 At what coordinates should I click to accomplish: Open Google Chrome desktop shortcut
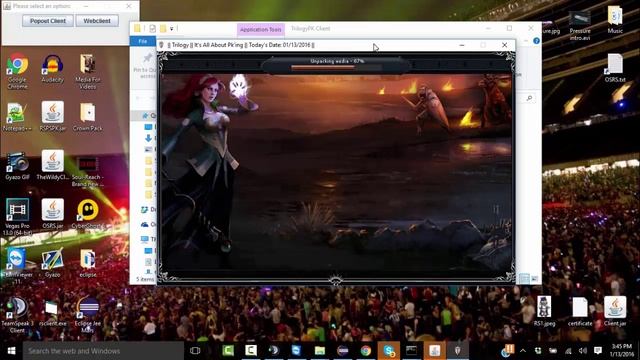pyautogui.click(x=18, y=71)
